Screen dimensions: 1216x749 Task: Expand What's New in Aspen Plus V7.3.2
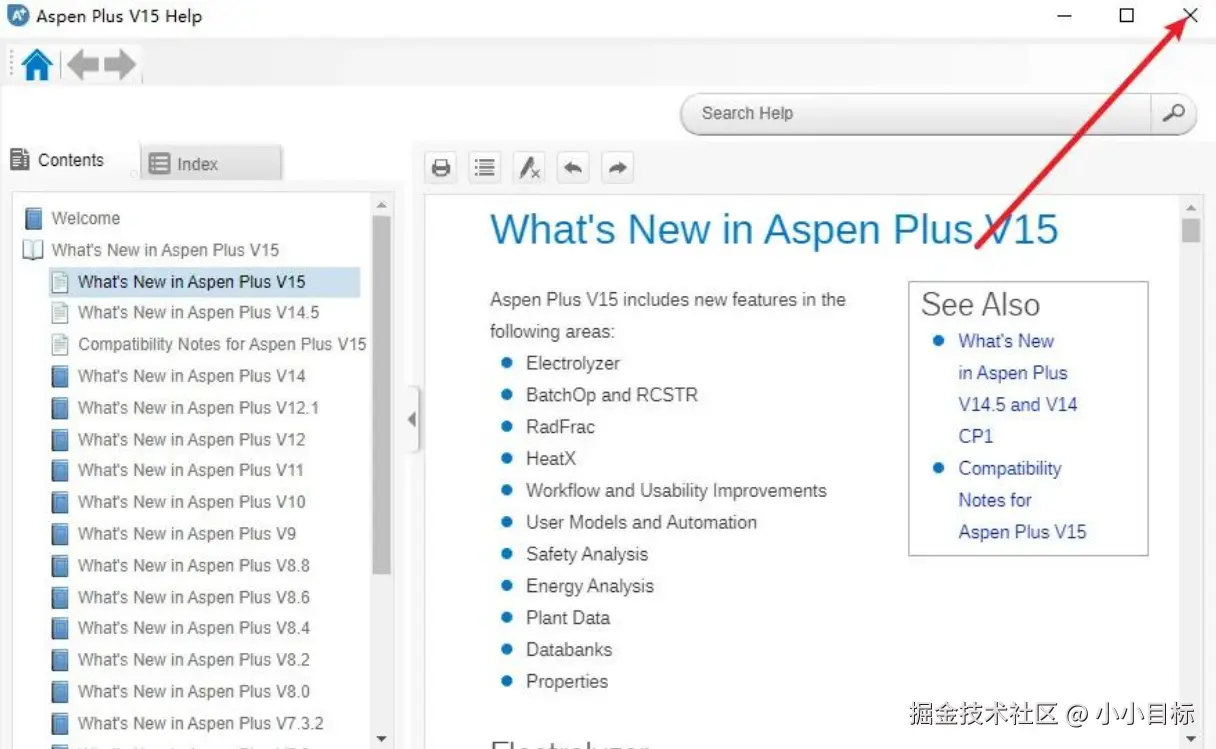point(201,723)
